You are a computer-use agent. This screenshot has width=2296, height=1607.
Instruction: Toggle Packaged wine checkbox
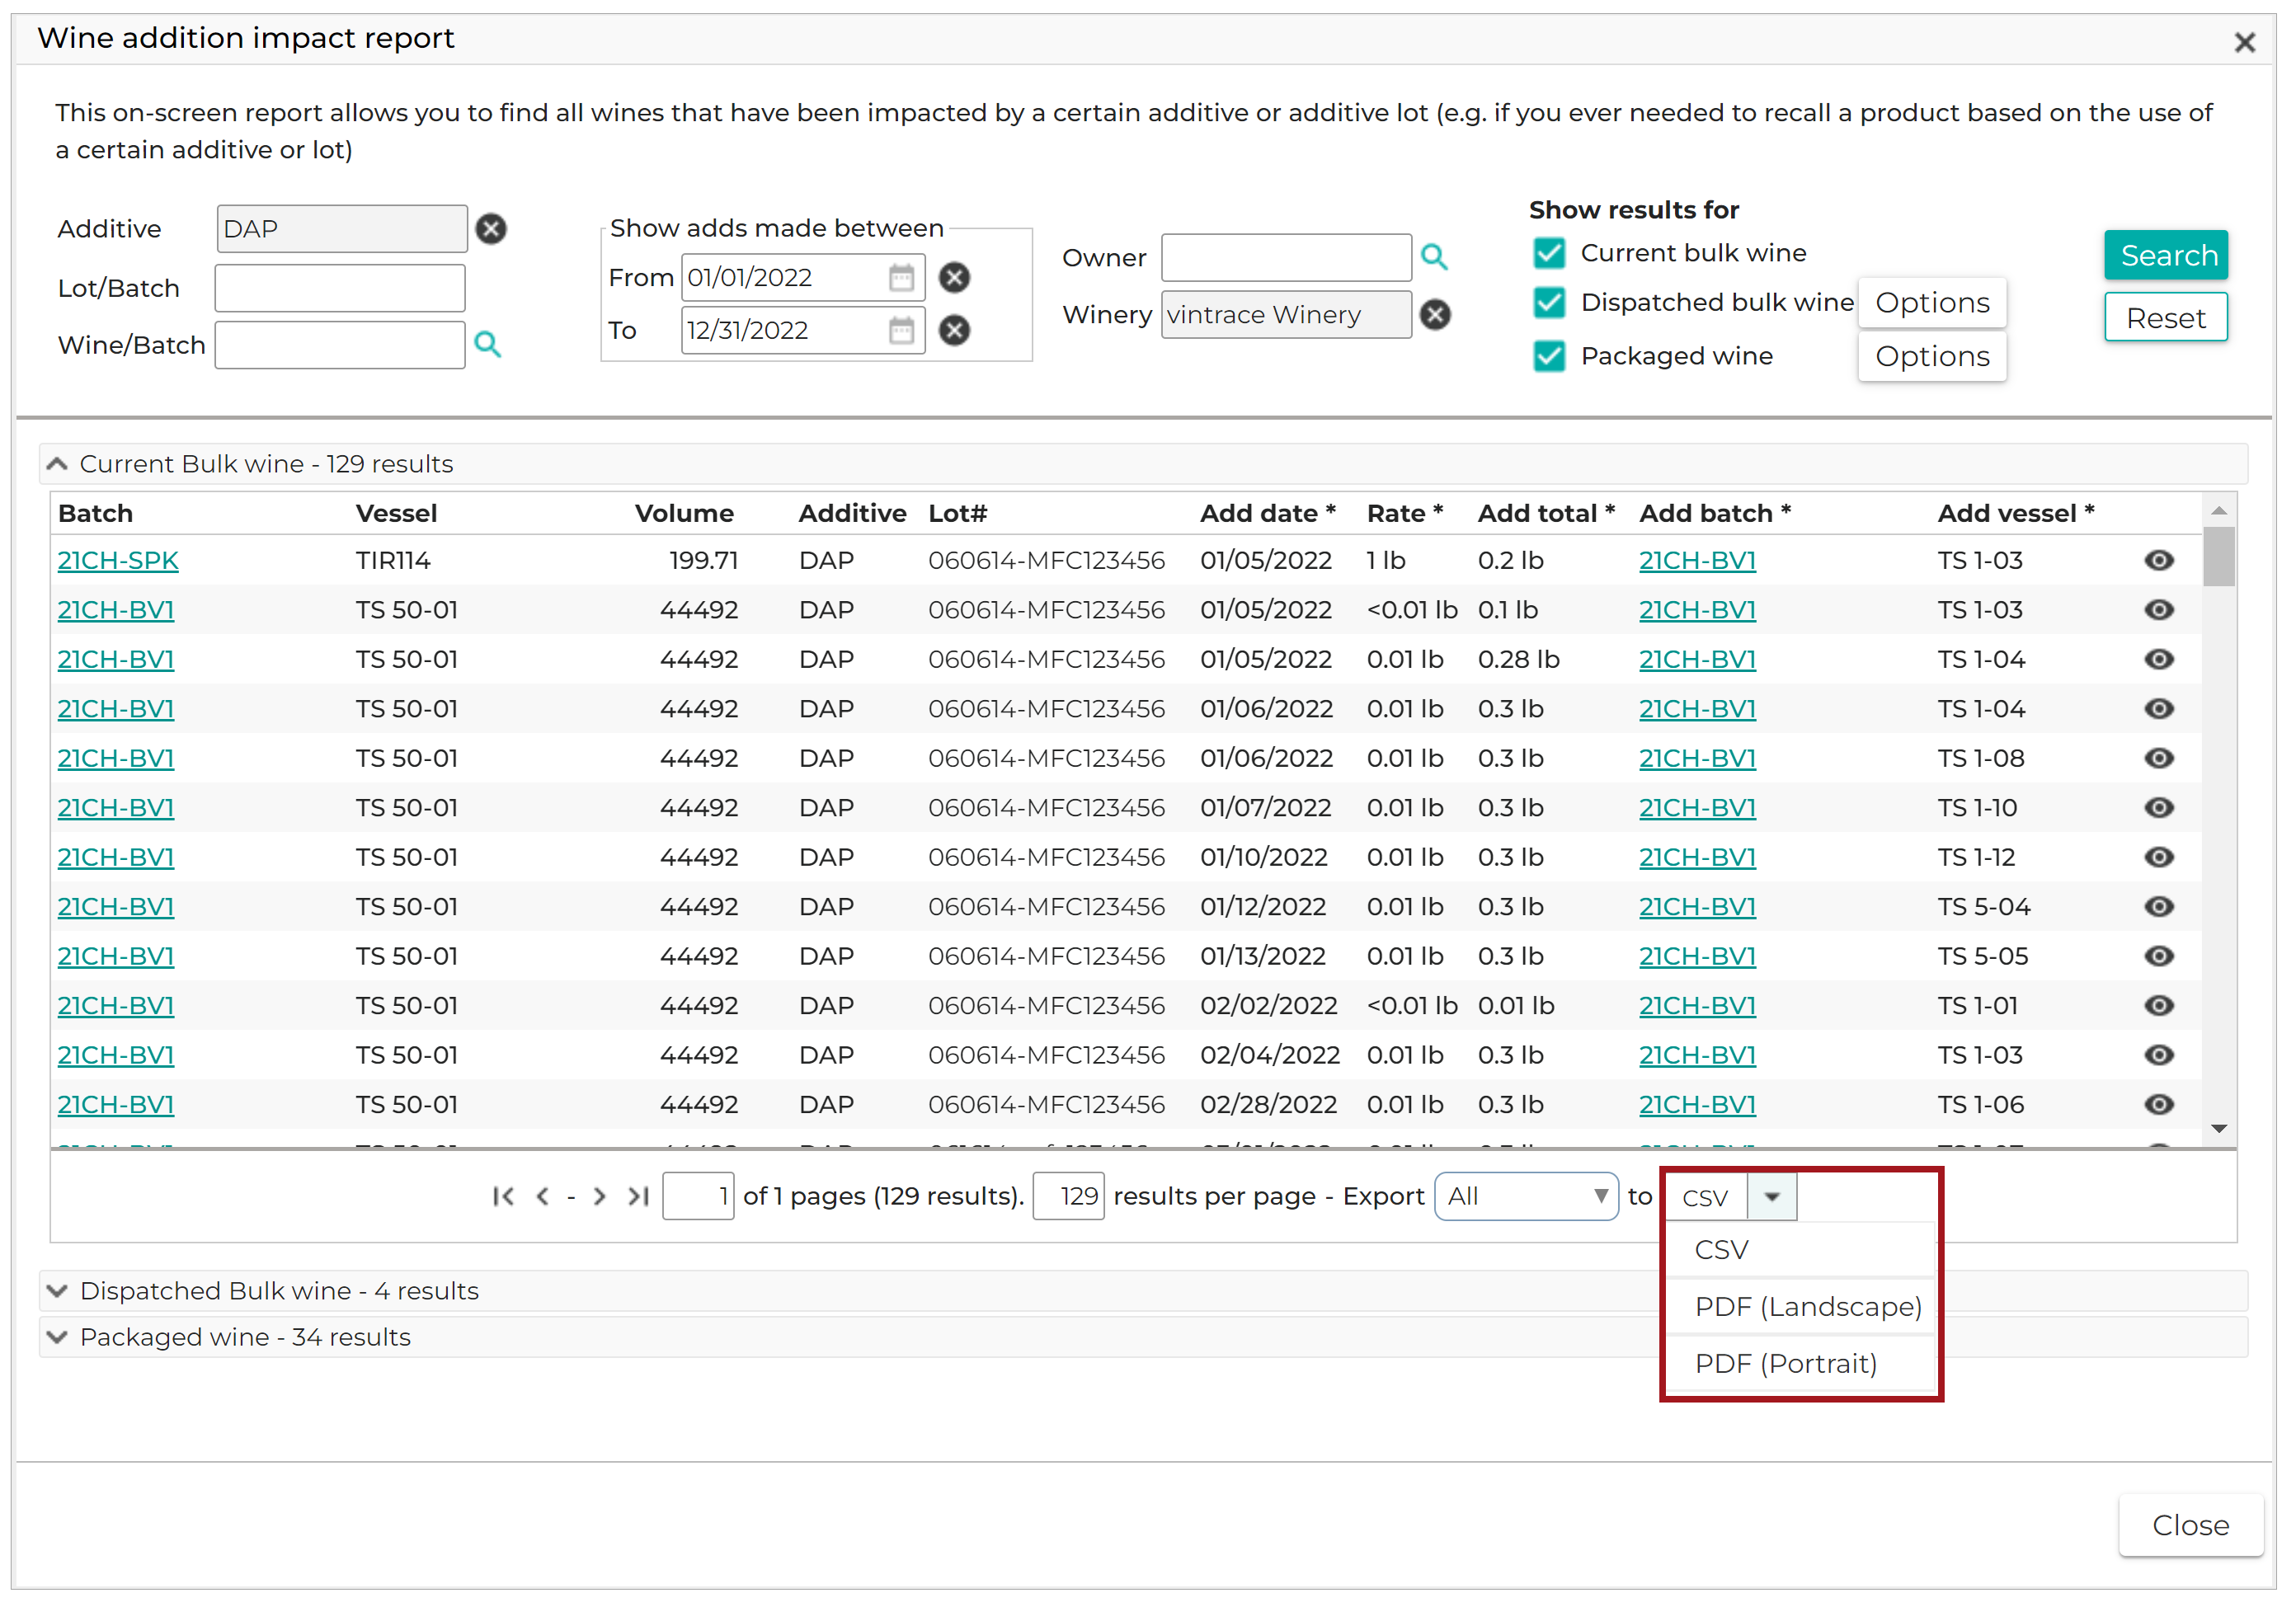[1549, 356]
